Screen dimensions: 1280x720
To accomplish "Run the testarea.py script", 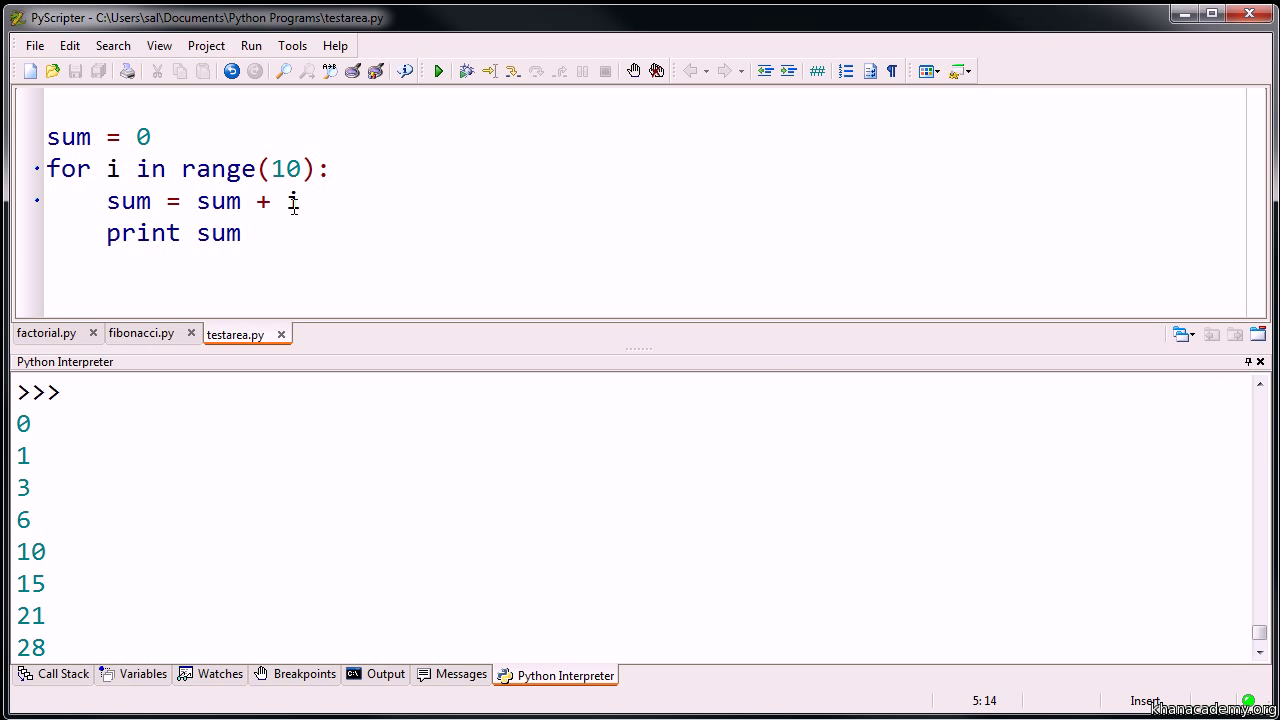I will 438,70.
